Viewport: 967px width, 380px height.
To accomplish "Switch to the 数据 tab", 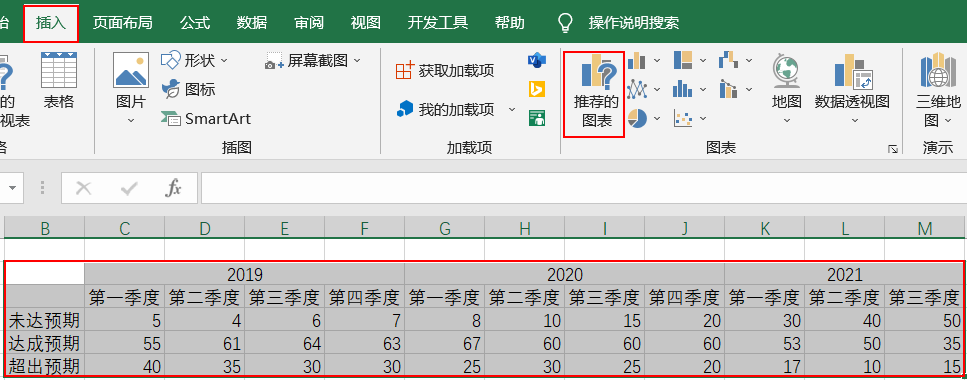I will tap(252, 23).
